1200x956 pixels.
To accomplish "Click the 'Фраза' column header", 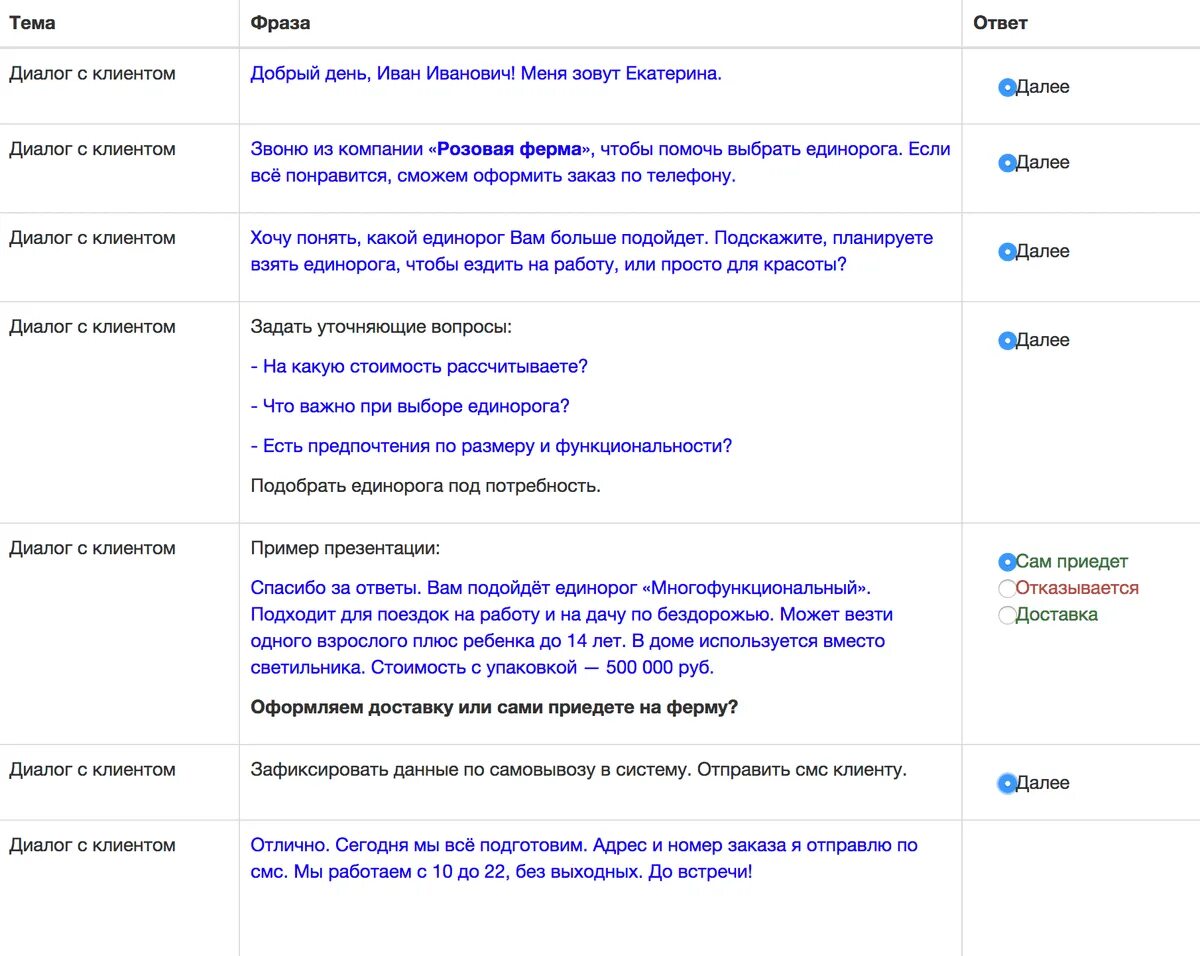I will tap(280, 22).
